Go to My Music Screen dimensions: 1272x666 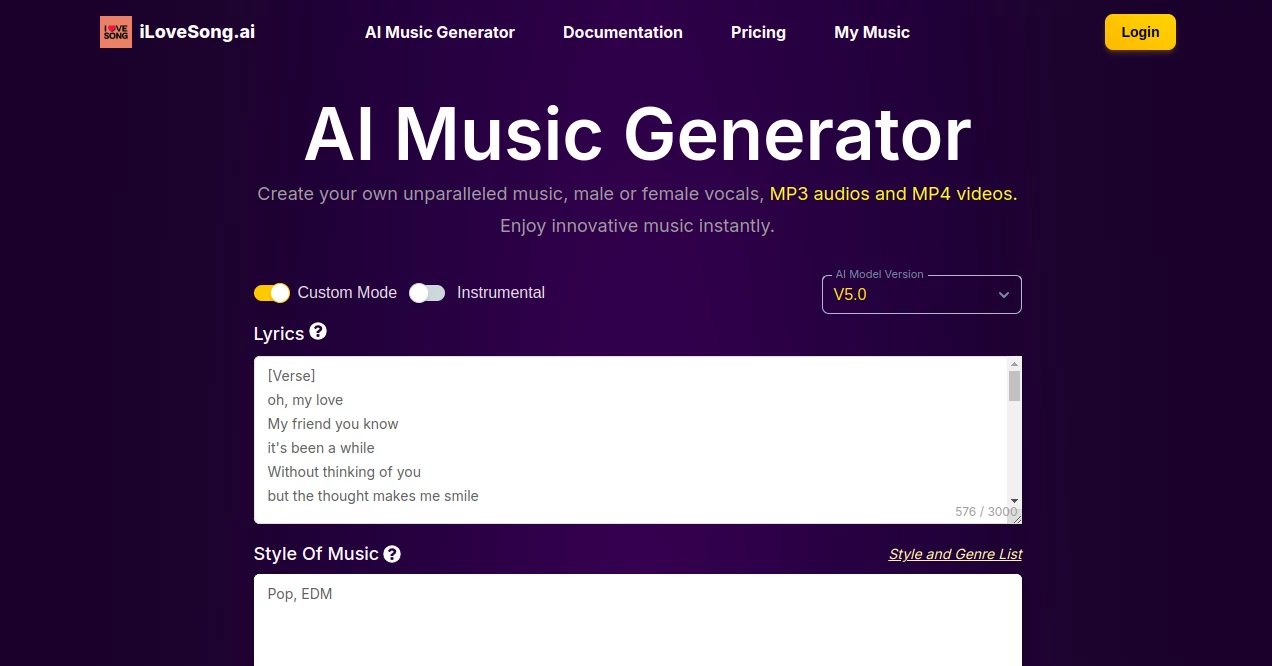coord(872,32)
